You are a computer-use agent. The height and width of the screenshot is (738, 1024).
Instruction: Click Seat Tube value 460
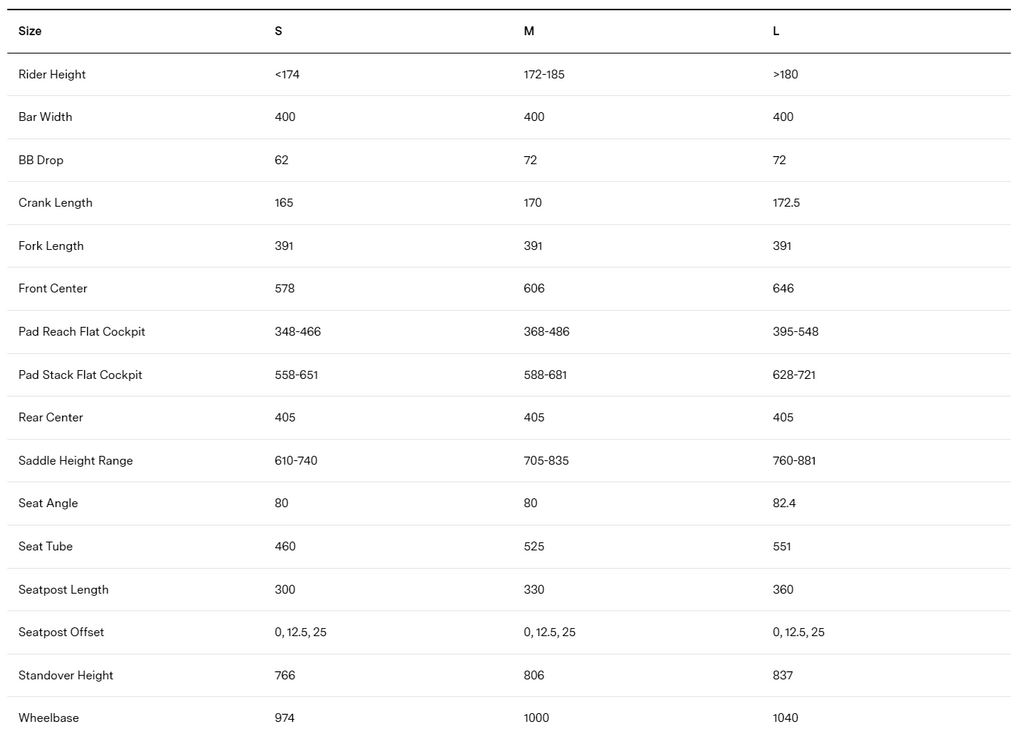tap(285, 546)
